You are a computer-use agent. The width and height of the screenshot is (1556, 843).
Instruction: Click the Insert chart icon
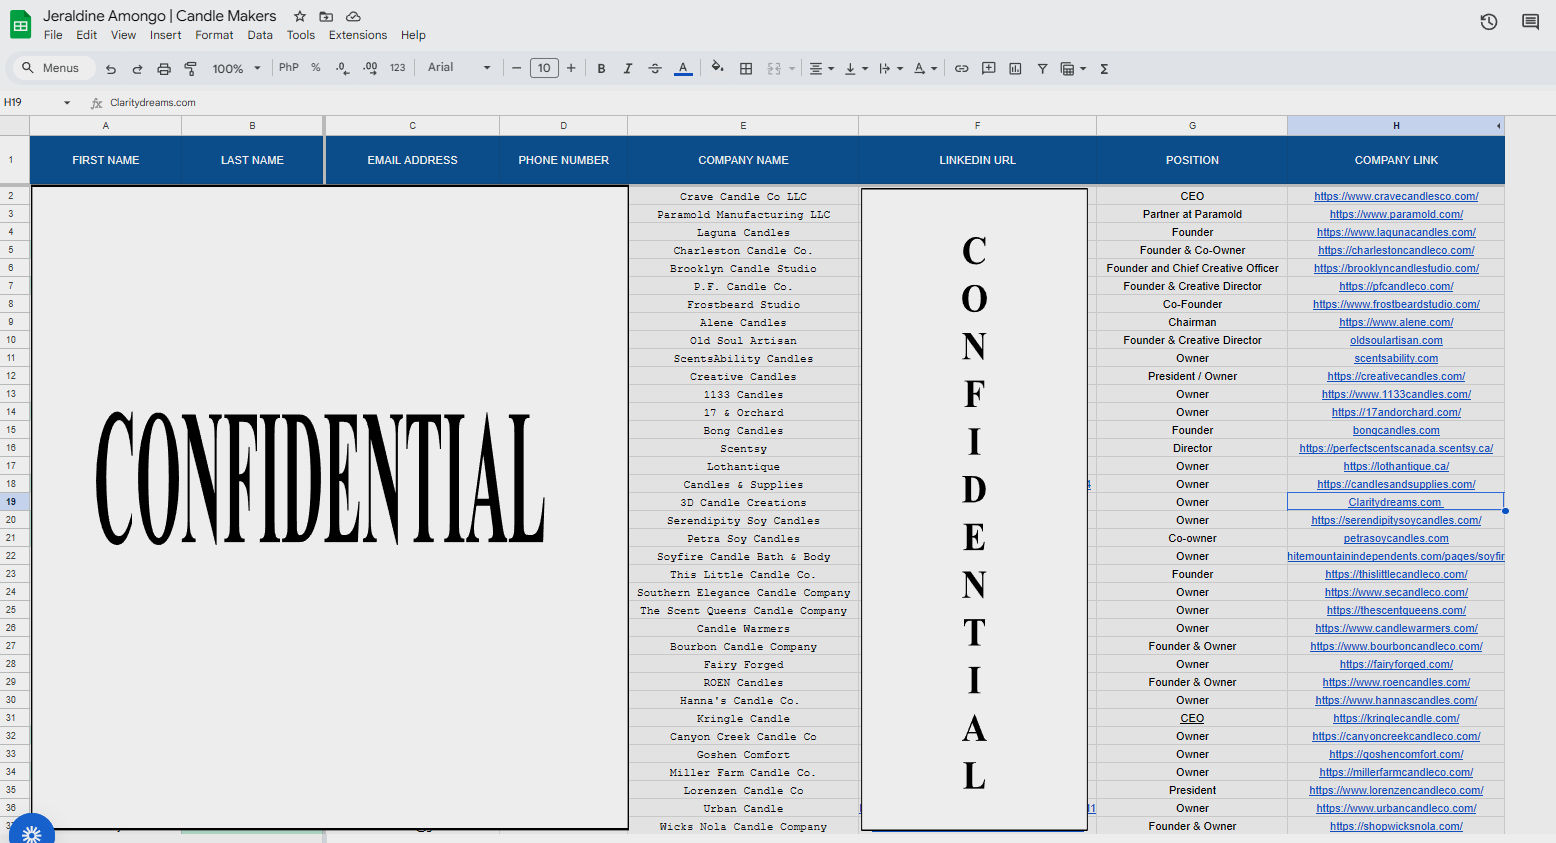pyautogui.click(x=1015, y=69)
